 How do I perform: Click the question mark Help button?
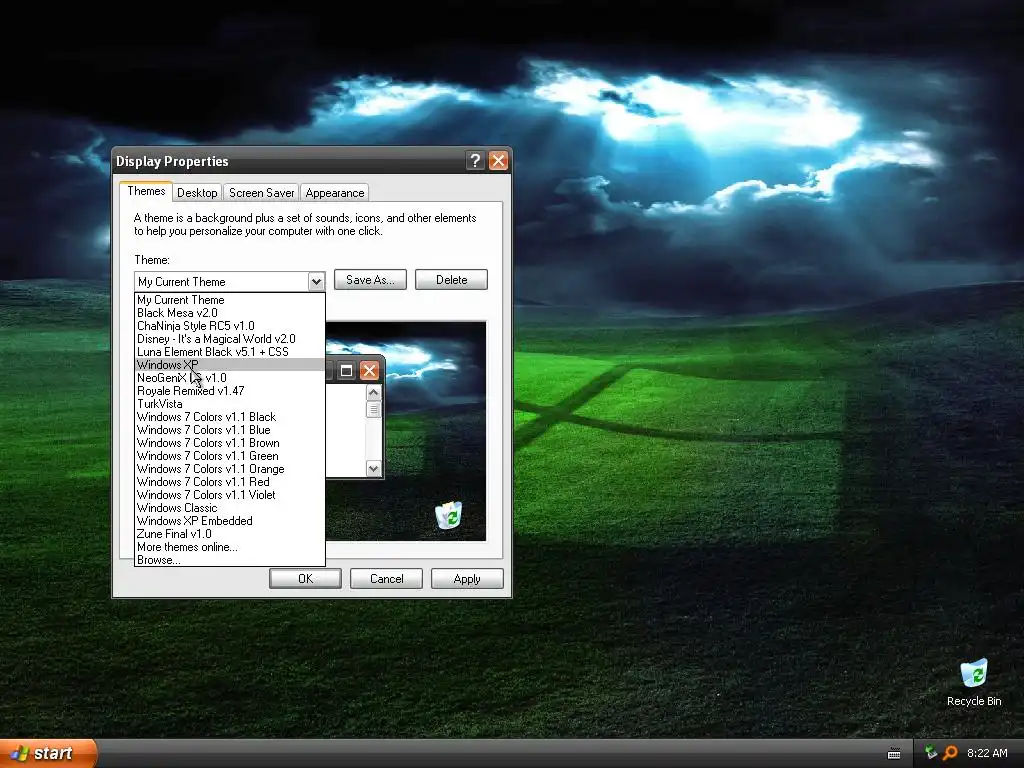tap(475, 161)
